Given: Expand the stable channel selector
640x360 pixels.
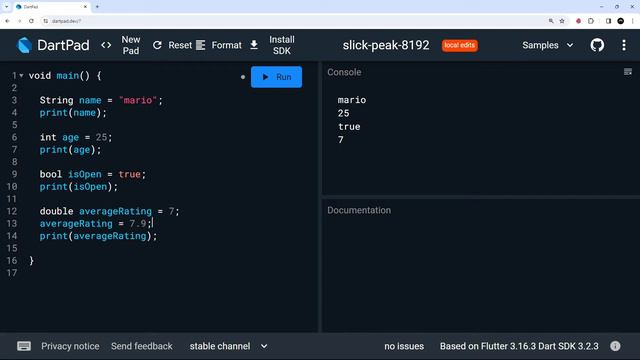Looking at the screenshot, I should pos(229,346).
